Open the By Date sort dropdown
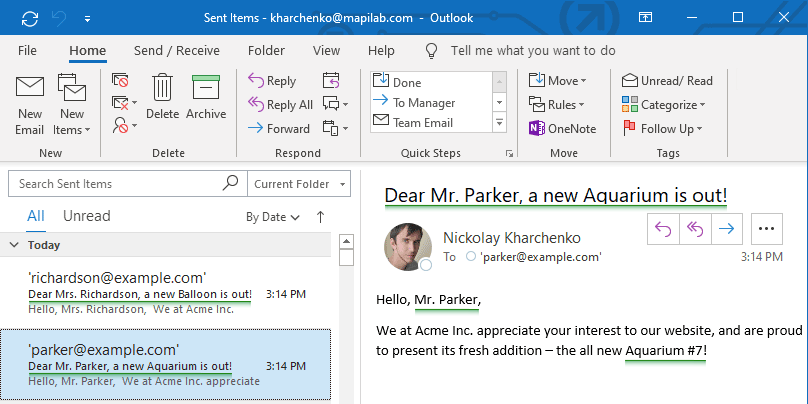This screenshot has height=404, width=808. [x=273, y=217]
